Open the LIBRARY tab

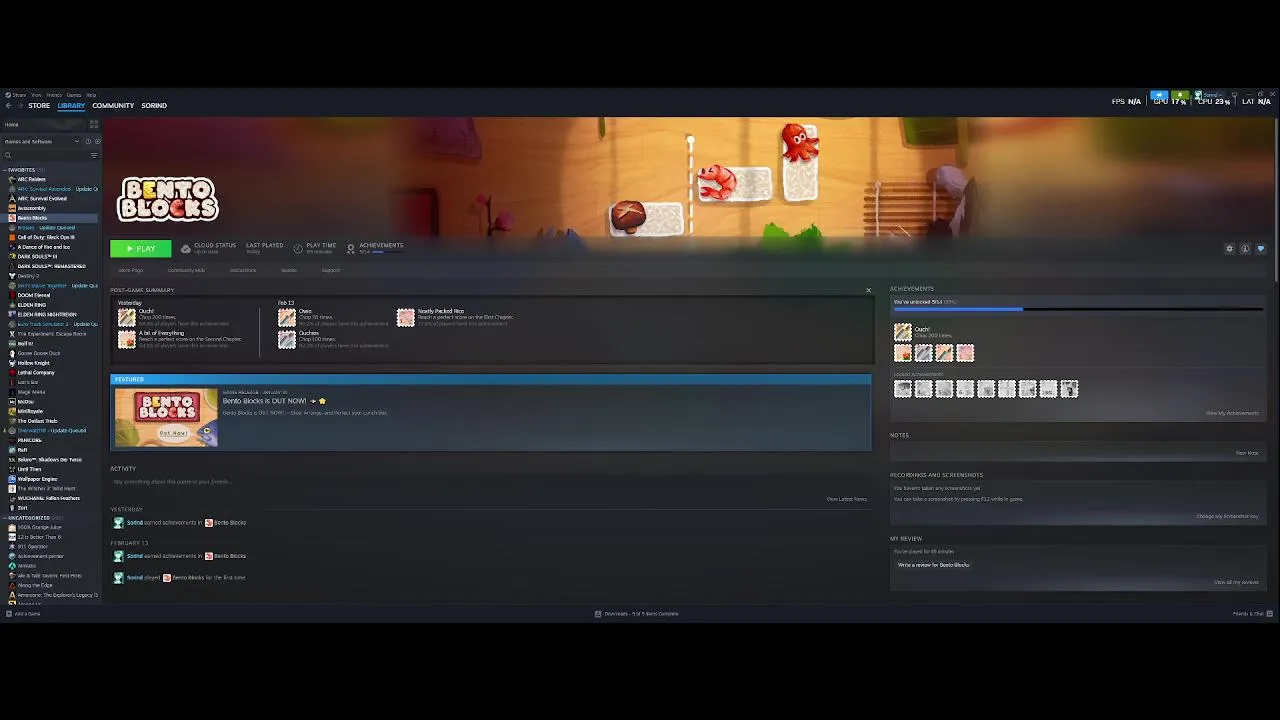click(71, 105)
